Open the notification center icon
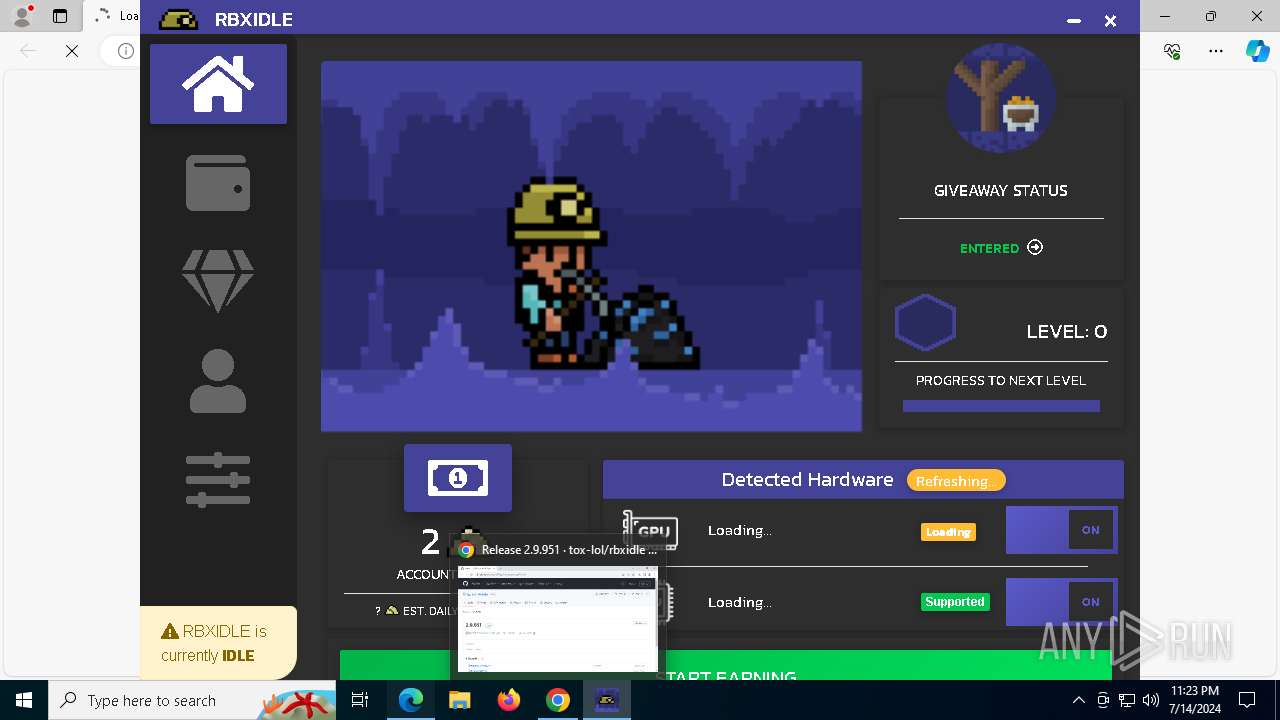 [1247, 700]
